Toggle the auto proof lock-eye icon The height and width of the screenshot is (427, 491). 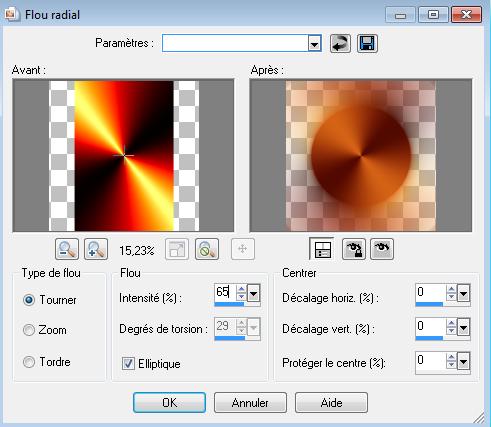[x=354, y=249]
